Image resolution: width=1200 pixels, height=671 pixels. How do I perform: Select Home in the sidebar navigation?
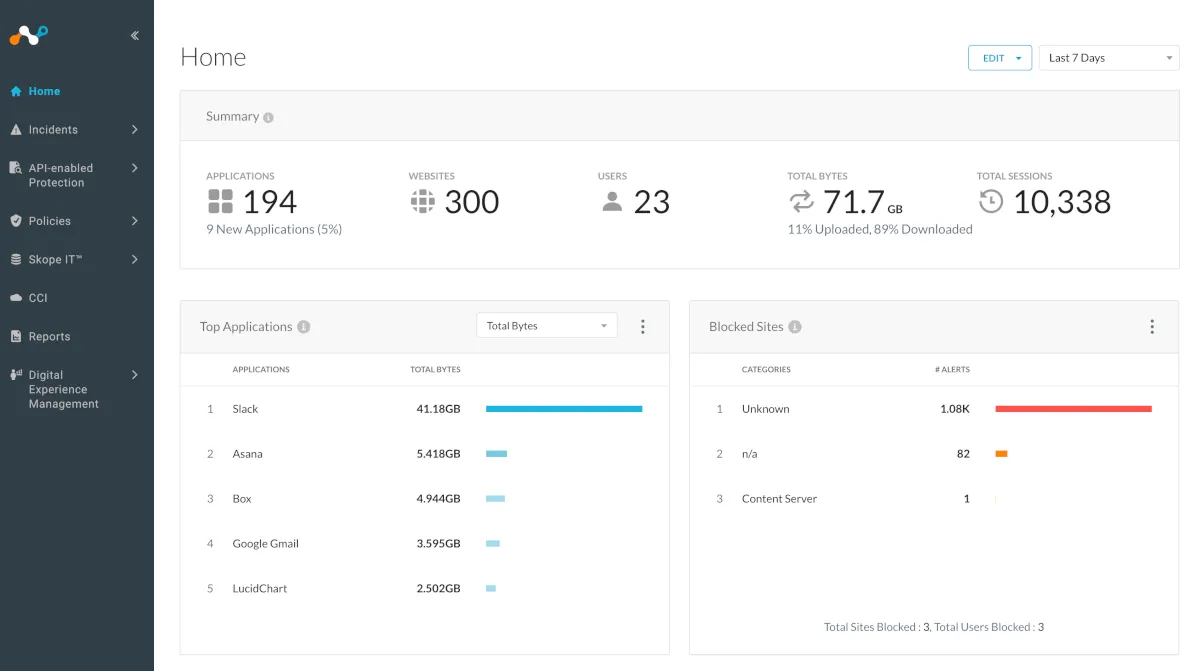click(44, 91)
